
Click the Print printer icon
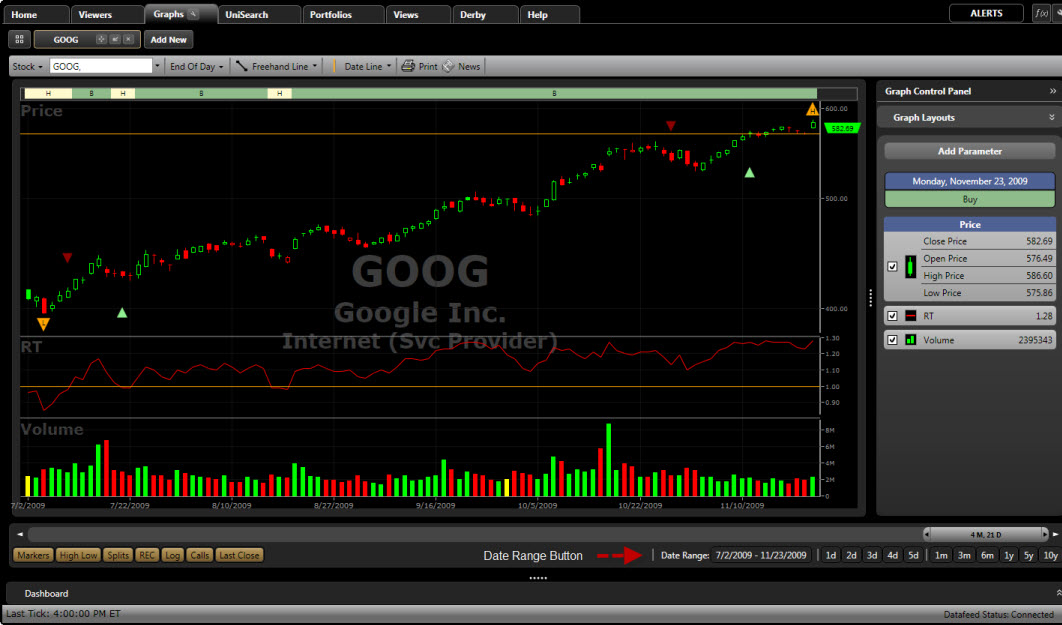(x=408, y=67)
